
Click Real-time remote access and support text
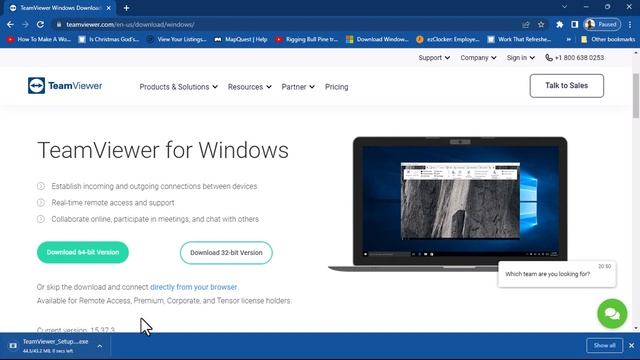click(113, 203)
